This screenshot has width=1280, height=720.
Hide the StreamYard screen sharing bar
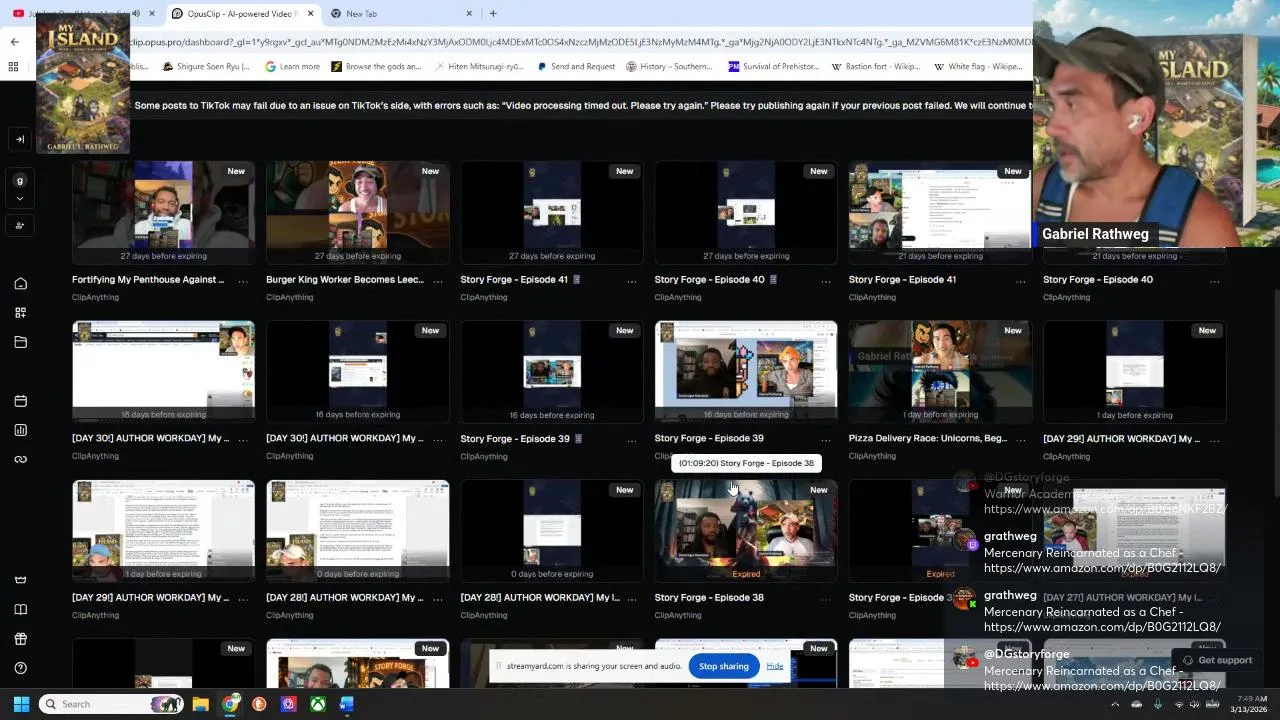[775, 666]
